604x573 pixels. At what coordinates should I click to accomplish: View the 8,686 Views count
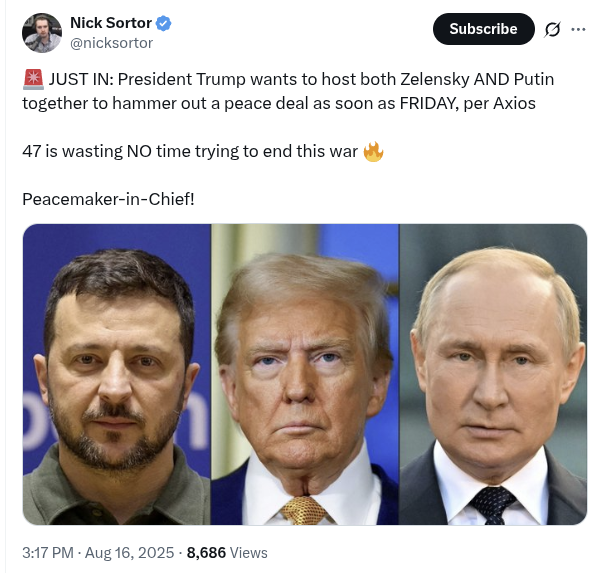coord(227,553)
